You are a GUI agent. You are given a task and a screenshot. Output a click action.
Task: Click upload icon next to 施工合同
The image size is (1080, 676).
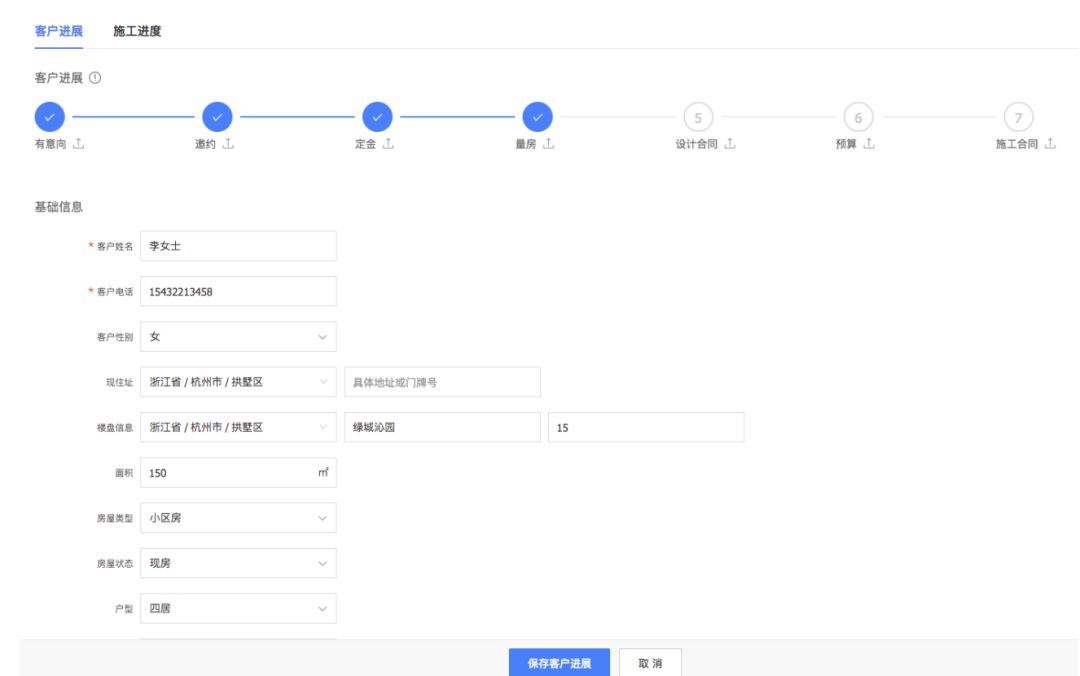click(x=1050, y=143)
